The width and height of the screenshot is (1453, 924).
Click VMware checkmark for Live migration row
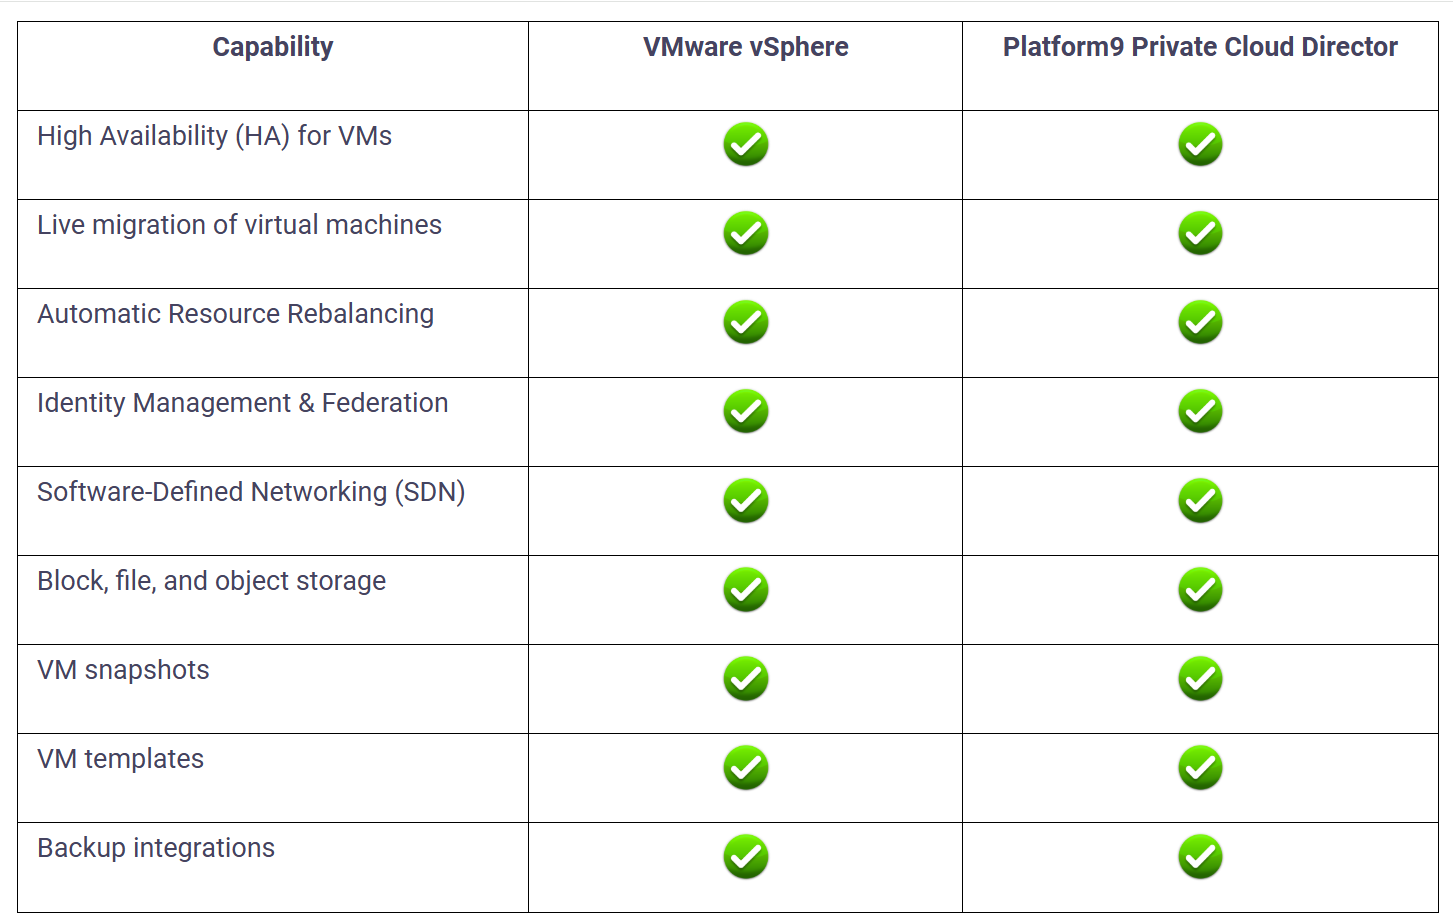point(745,234)
